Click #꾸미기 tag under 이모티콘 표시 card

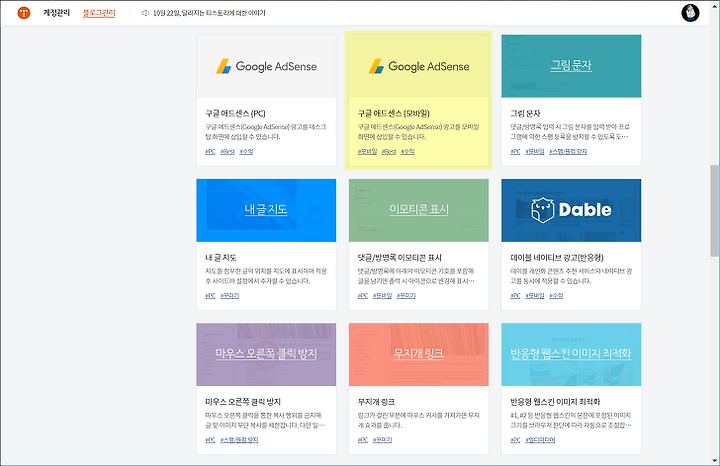pyautogui.click(x=406, y=296)
